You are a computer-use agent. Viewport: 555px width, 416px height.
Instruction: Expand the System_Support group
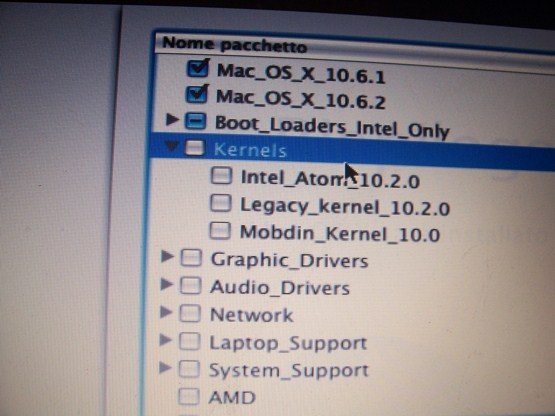pos(165,368)
